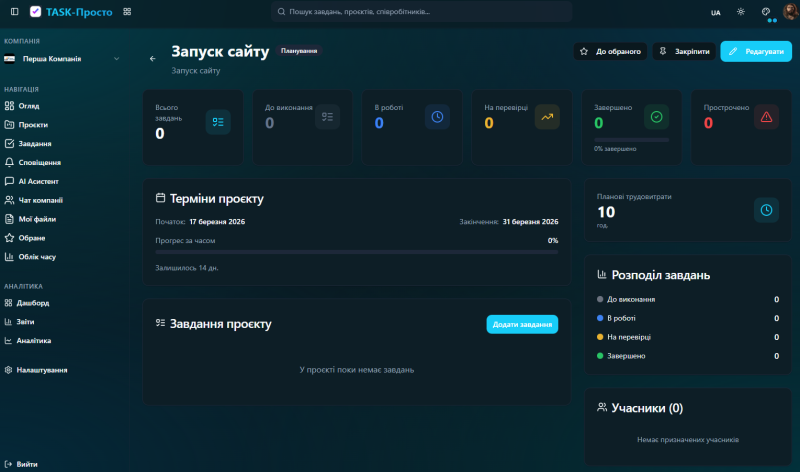800x472 pixels.
Task: Pin the project with Закріпити
Action: (684, 51)
